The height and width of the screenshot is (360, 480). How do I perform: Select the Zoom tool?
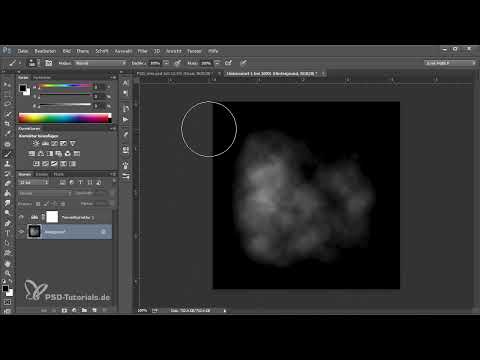point(7,274)
